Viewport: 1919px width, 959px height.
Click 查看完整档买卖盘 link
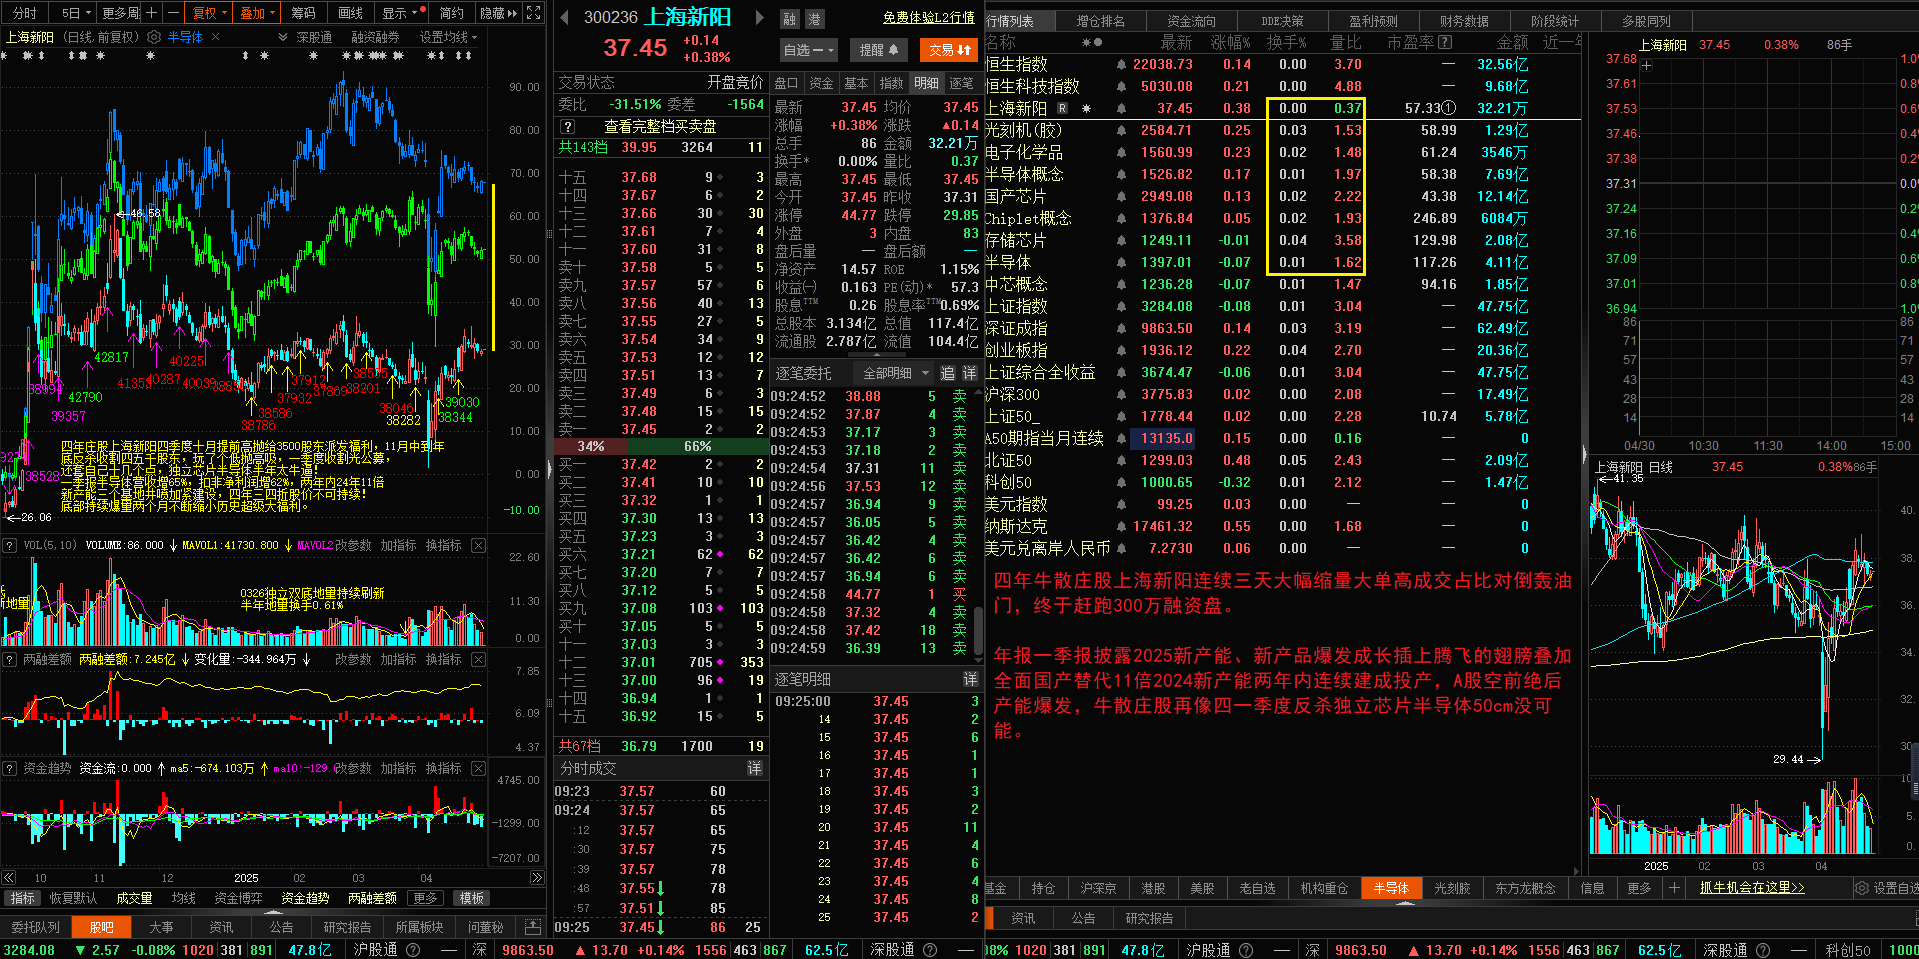(660, 126)
